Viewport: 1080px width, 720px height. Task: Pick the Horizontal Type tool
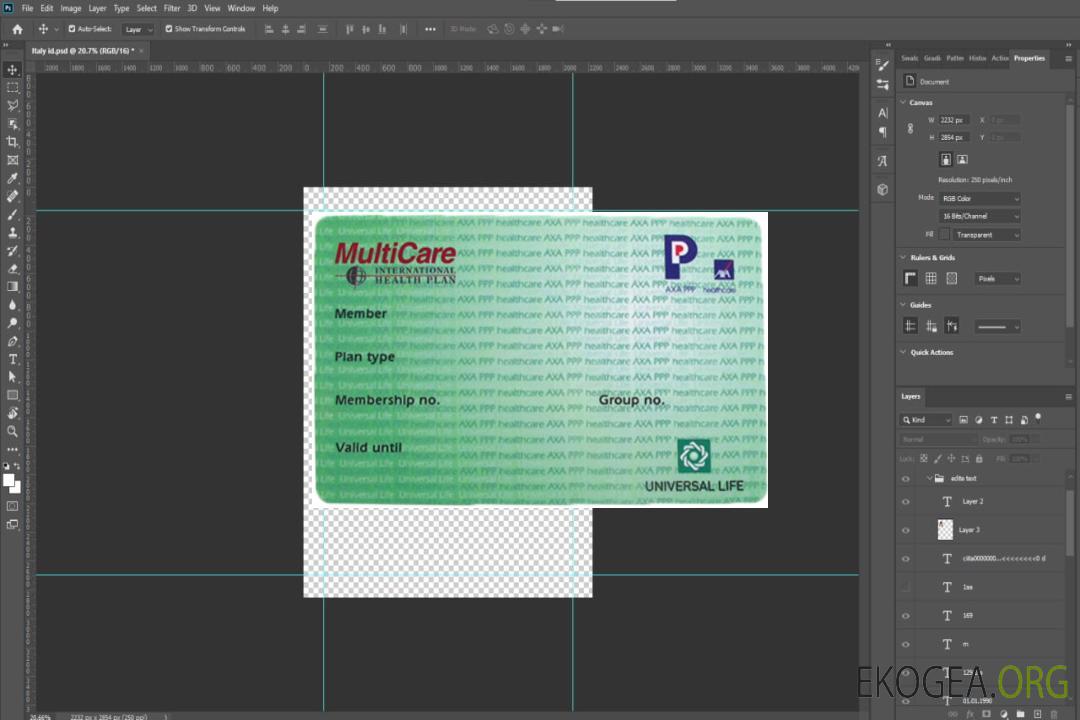[13, 359]
